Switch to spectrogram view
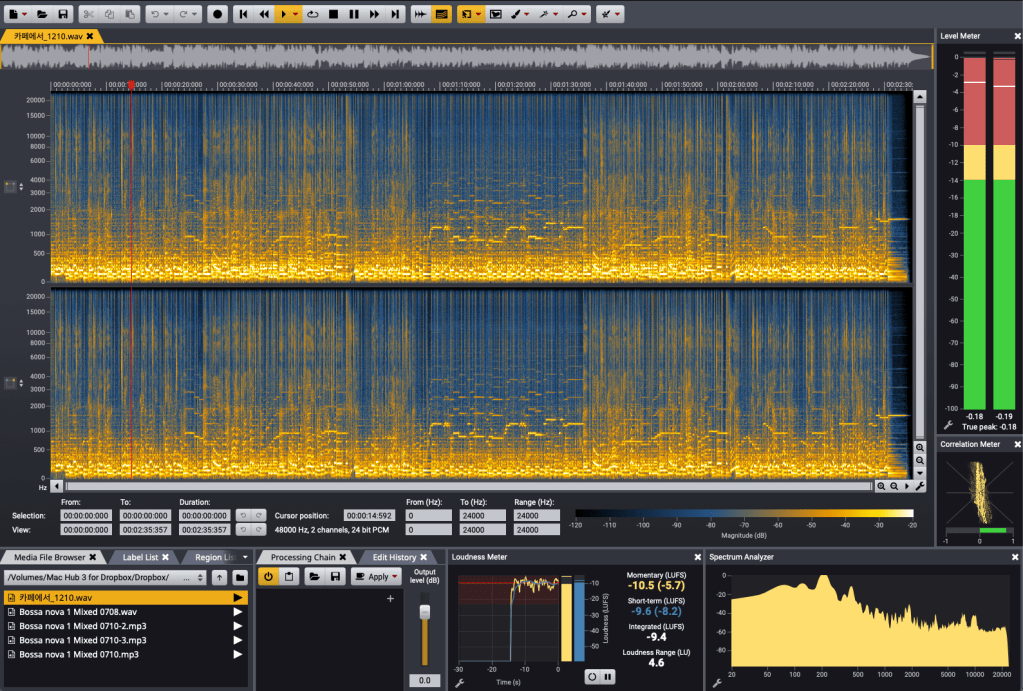Screen dimensions: 1023x691 pos(441,14)
